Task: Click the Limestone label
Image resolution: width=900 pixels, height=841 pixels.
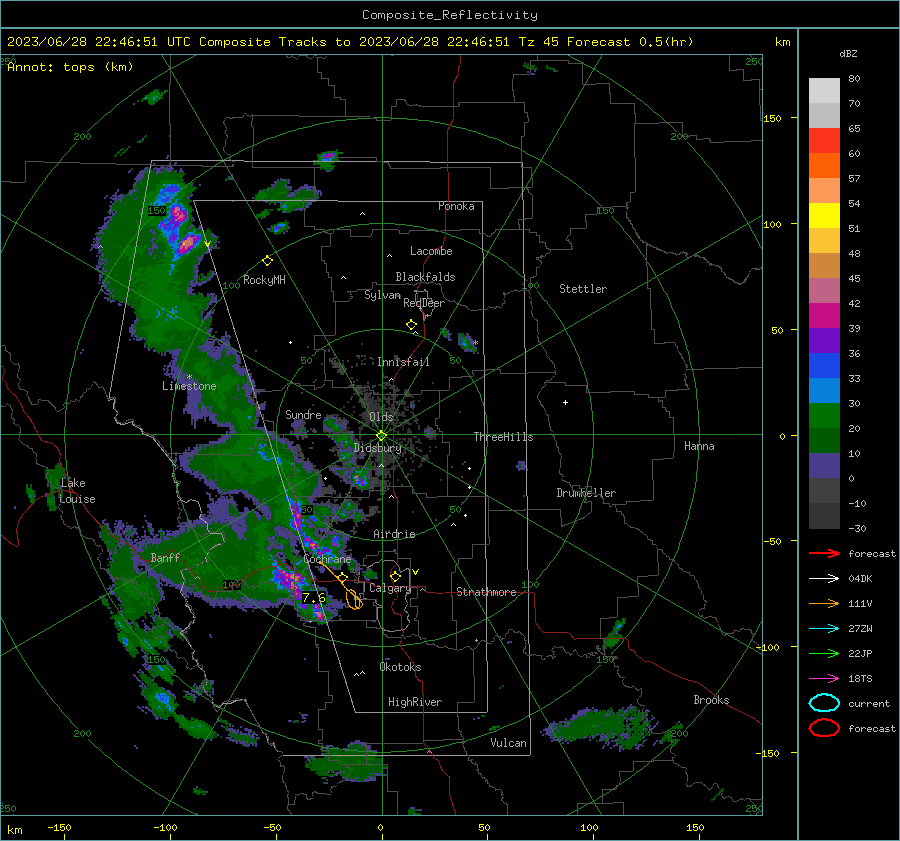Action: pyautogui.click(x=189, y=386)
